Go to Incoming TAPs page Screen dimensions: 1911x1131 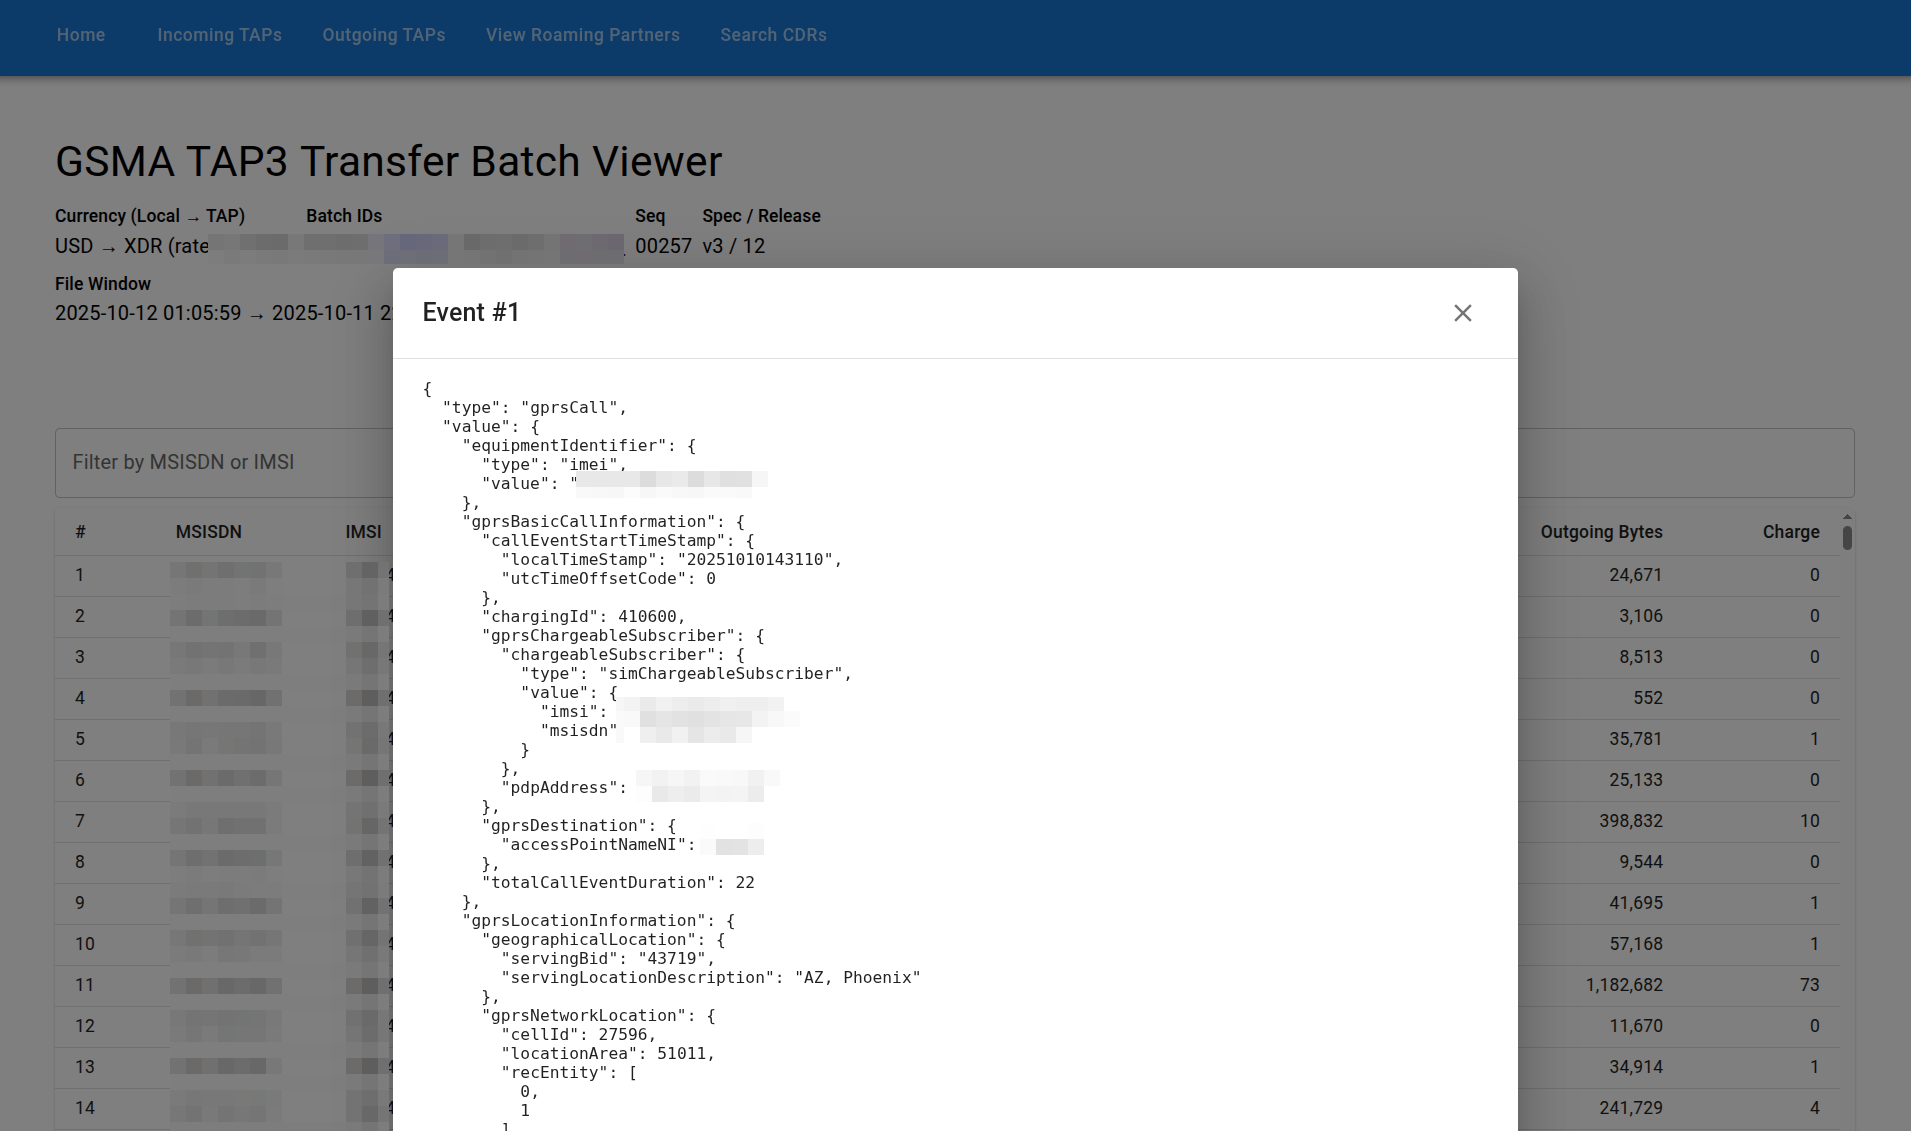219,35
